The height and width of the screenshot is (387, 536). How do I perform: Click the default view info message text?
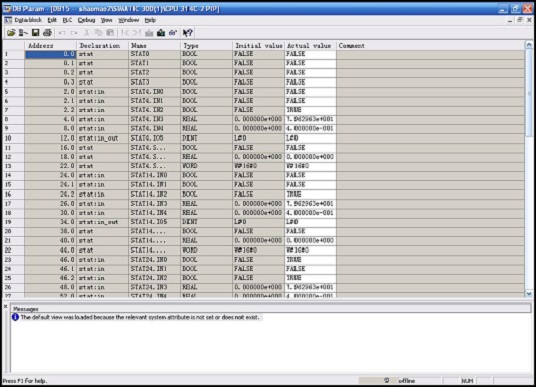pos(140,317)
